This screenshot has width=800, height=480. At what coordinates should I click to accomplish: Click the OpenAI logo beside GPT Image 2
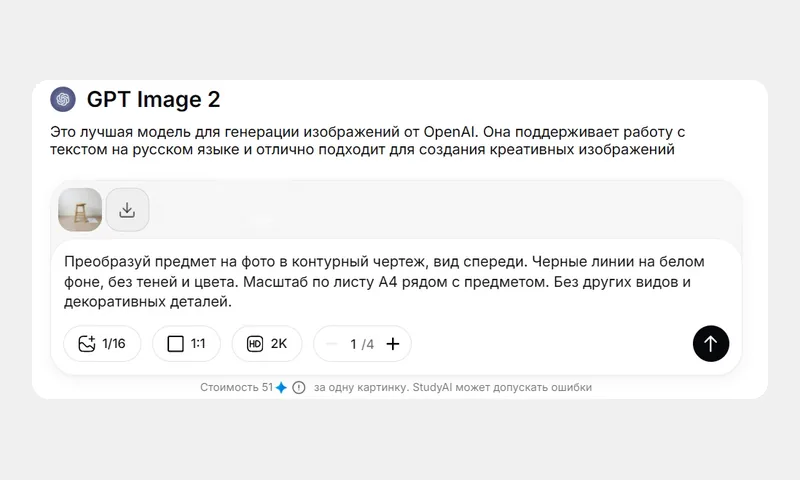tap(63, 99)
